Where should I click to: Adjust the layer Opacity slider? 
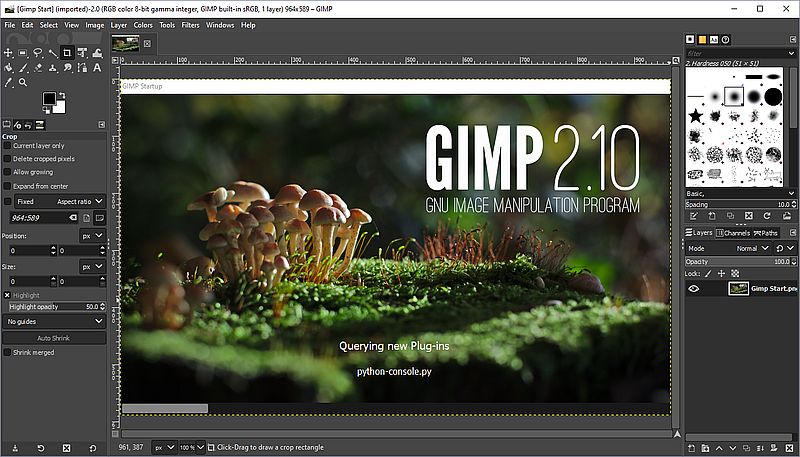740,262
